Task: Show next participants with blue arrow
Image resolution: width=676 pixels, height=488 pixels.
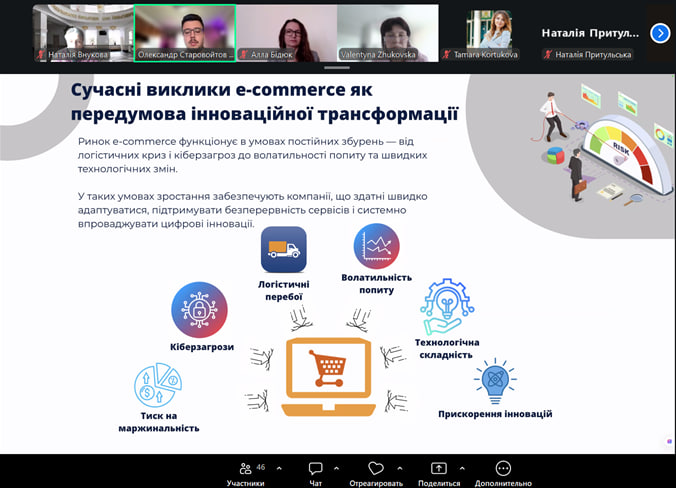Action: point(659,33)
